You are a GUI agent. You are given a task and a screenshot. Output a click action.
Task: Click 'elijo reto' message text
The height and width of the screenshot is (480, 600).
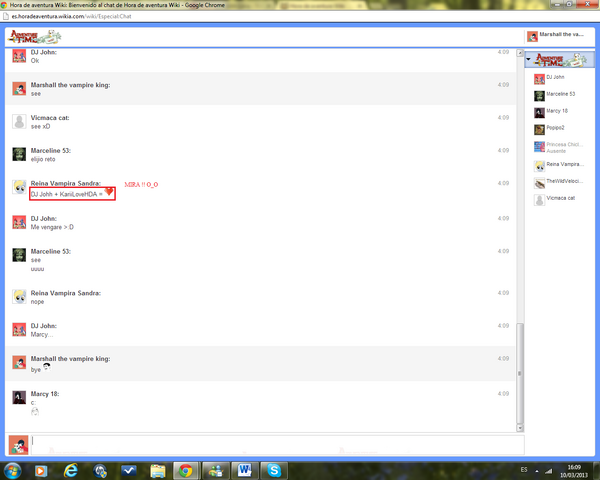click(x=43, y=159)
